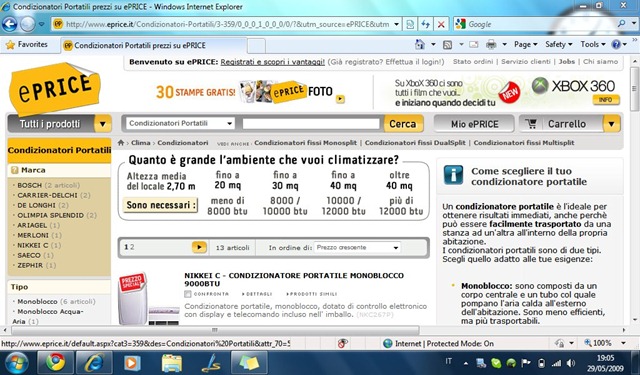This screenshot has height=375, width=640.
Task: Click Internet Explorer taskbar icon
Action: pos(94,362)
